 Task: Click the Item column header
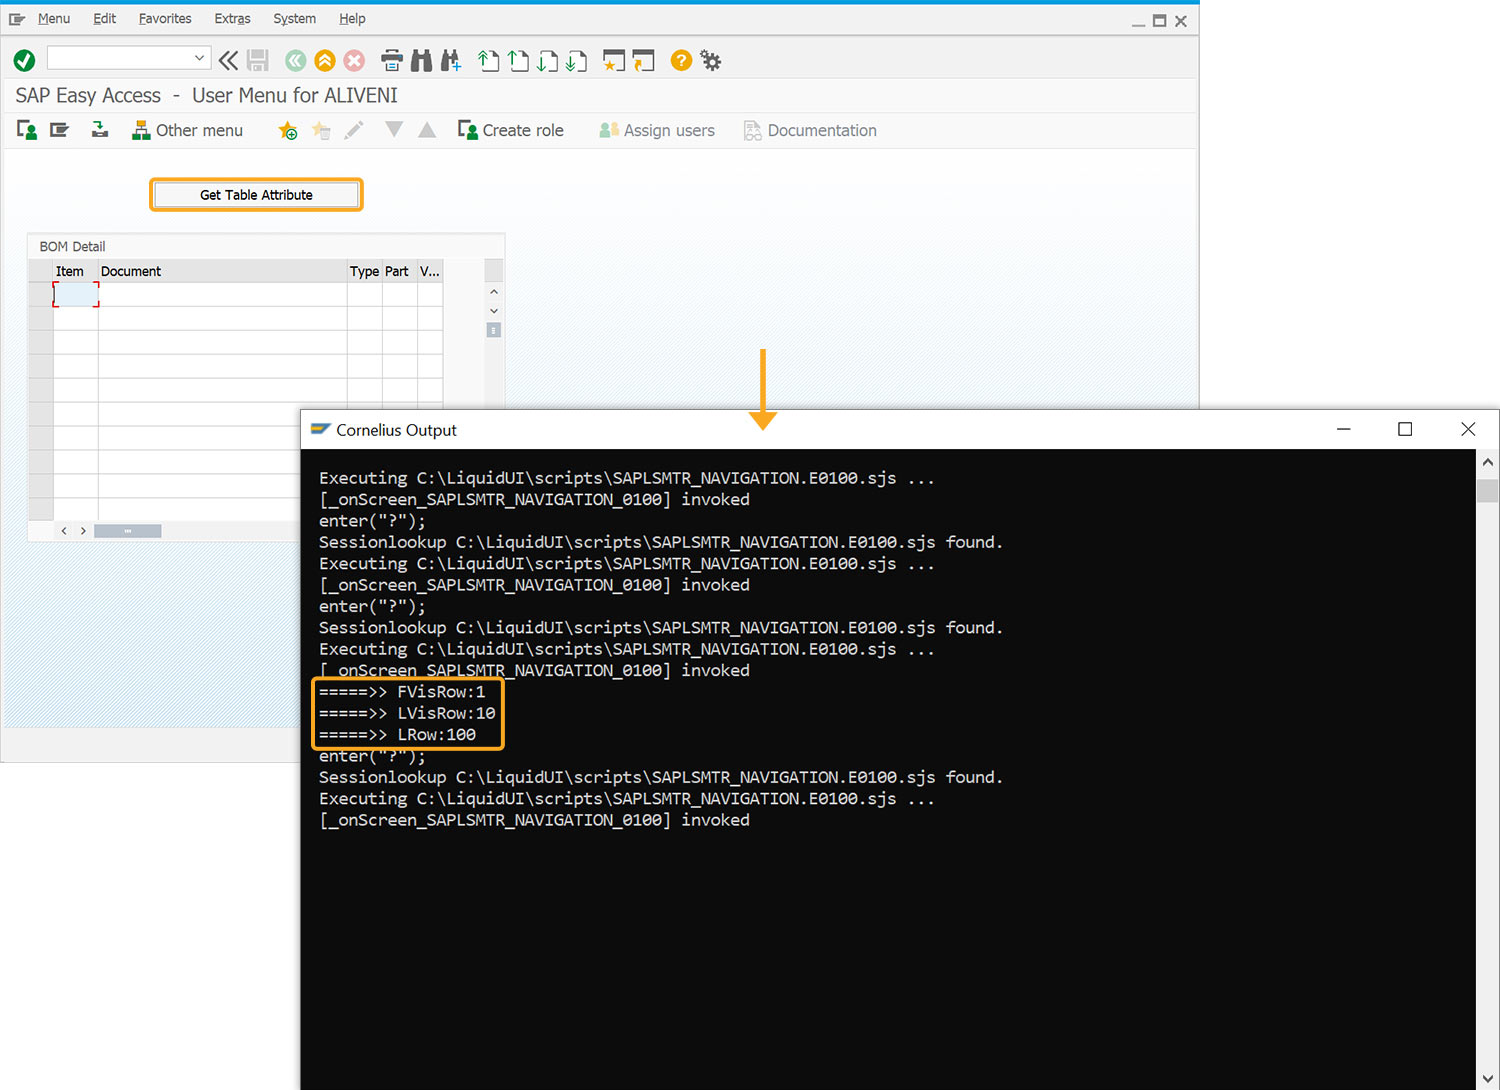(x=75, y=271)
